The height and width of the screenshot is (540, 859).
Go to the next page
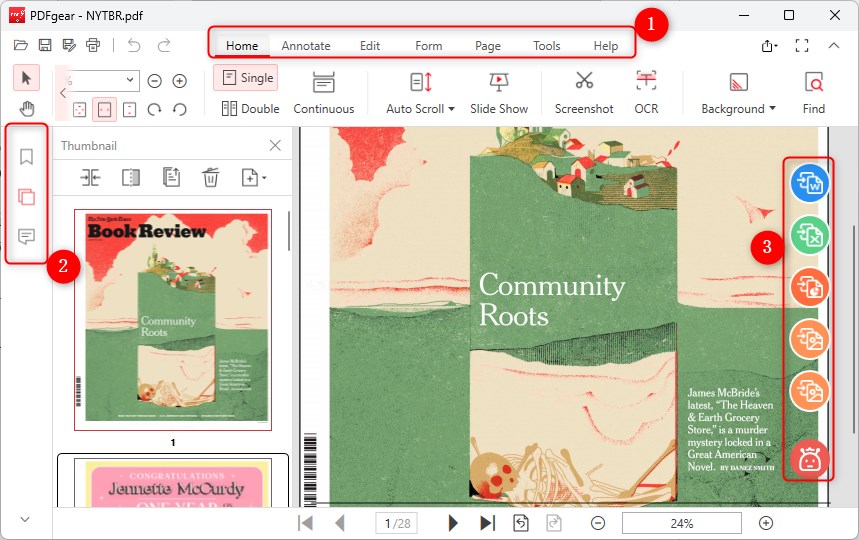click(453, 523)
